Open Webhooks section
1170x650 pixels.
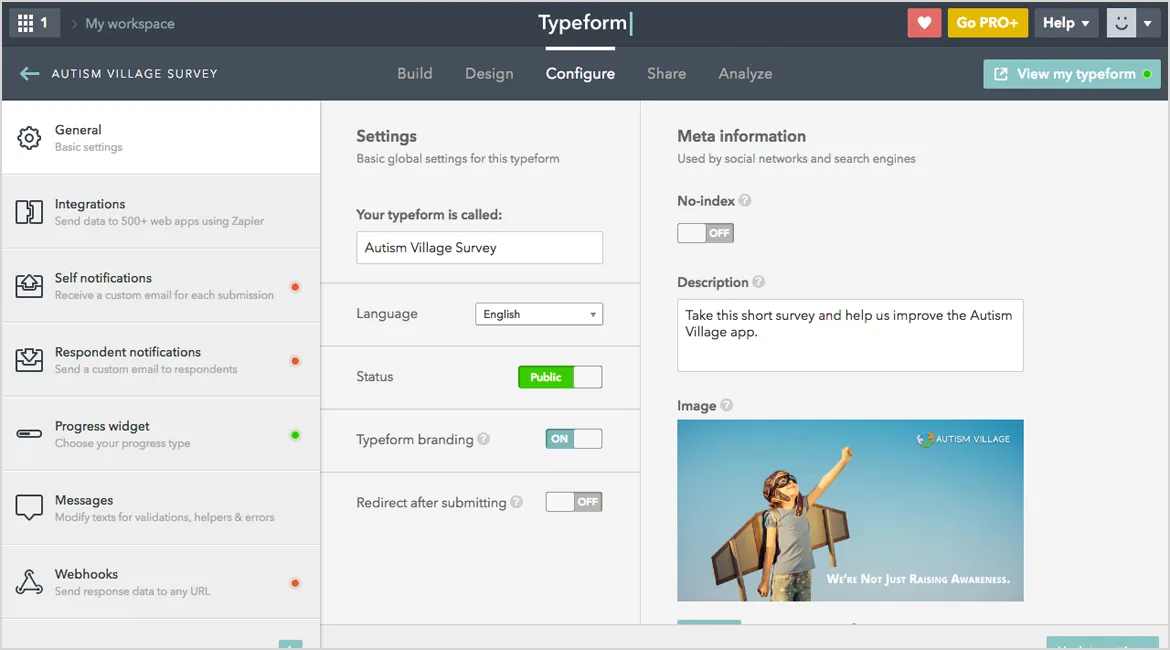coord(161,581)
